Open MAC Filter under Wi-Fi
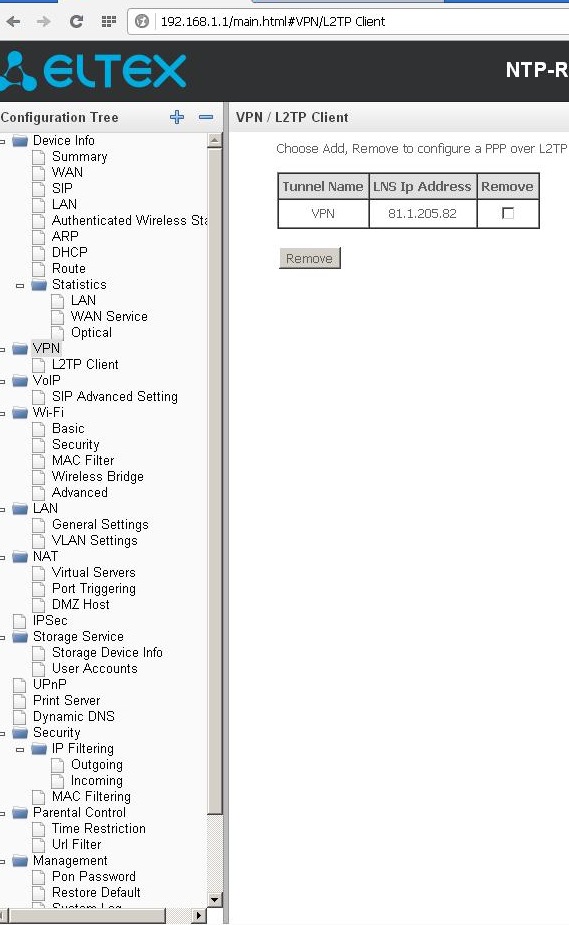The image size is (569, 925). click(83, 461)
